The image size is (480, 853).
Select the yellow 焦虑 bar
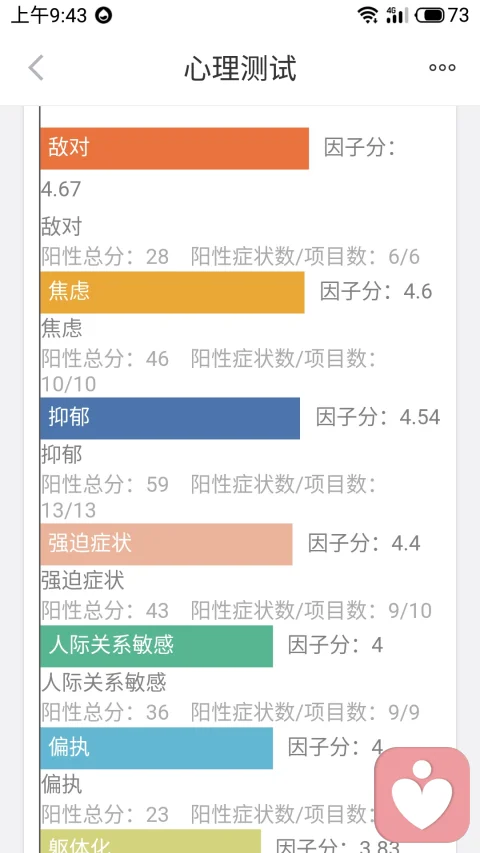(x=172, y=293)
